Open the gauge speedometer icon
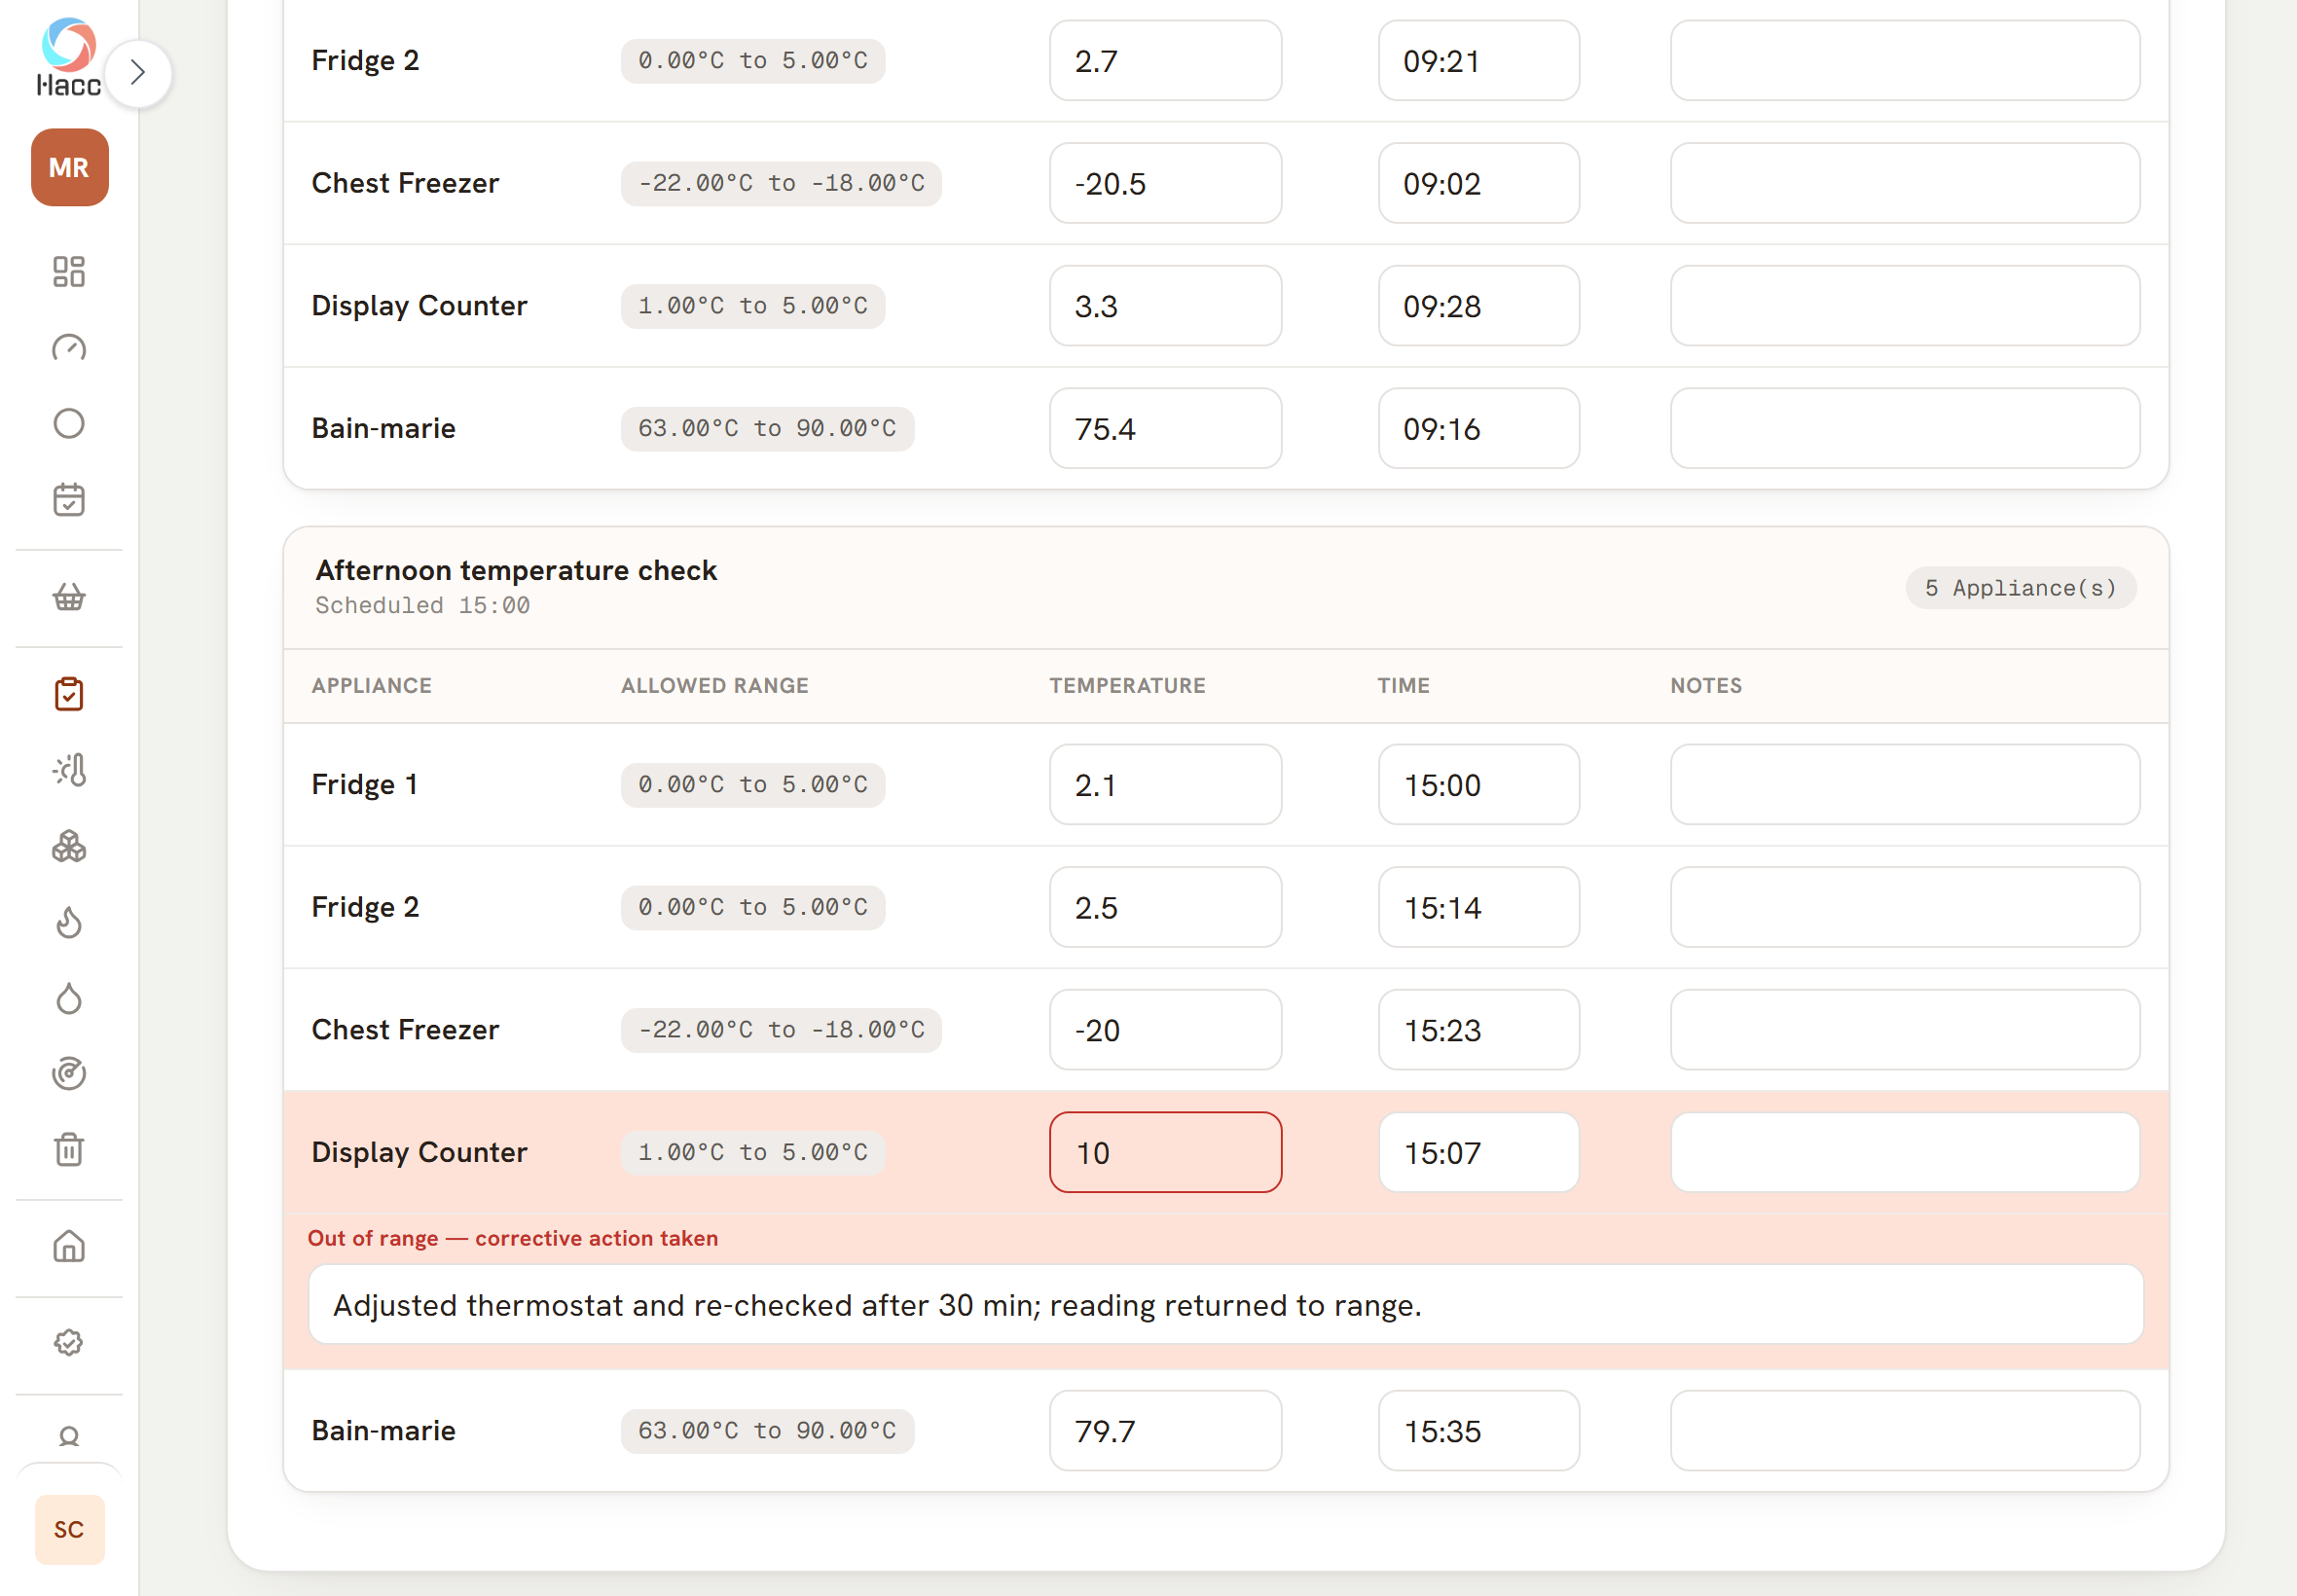The image size is (2297, 1596). pyautogui.click(x=69, y=347)
